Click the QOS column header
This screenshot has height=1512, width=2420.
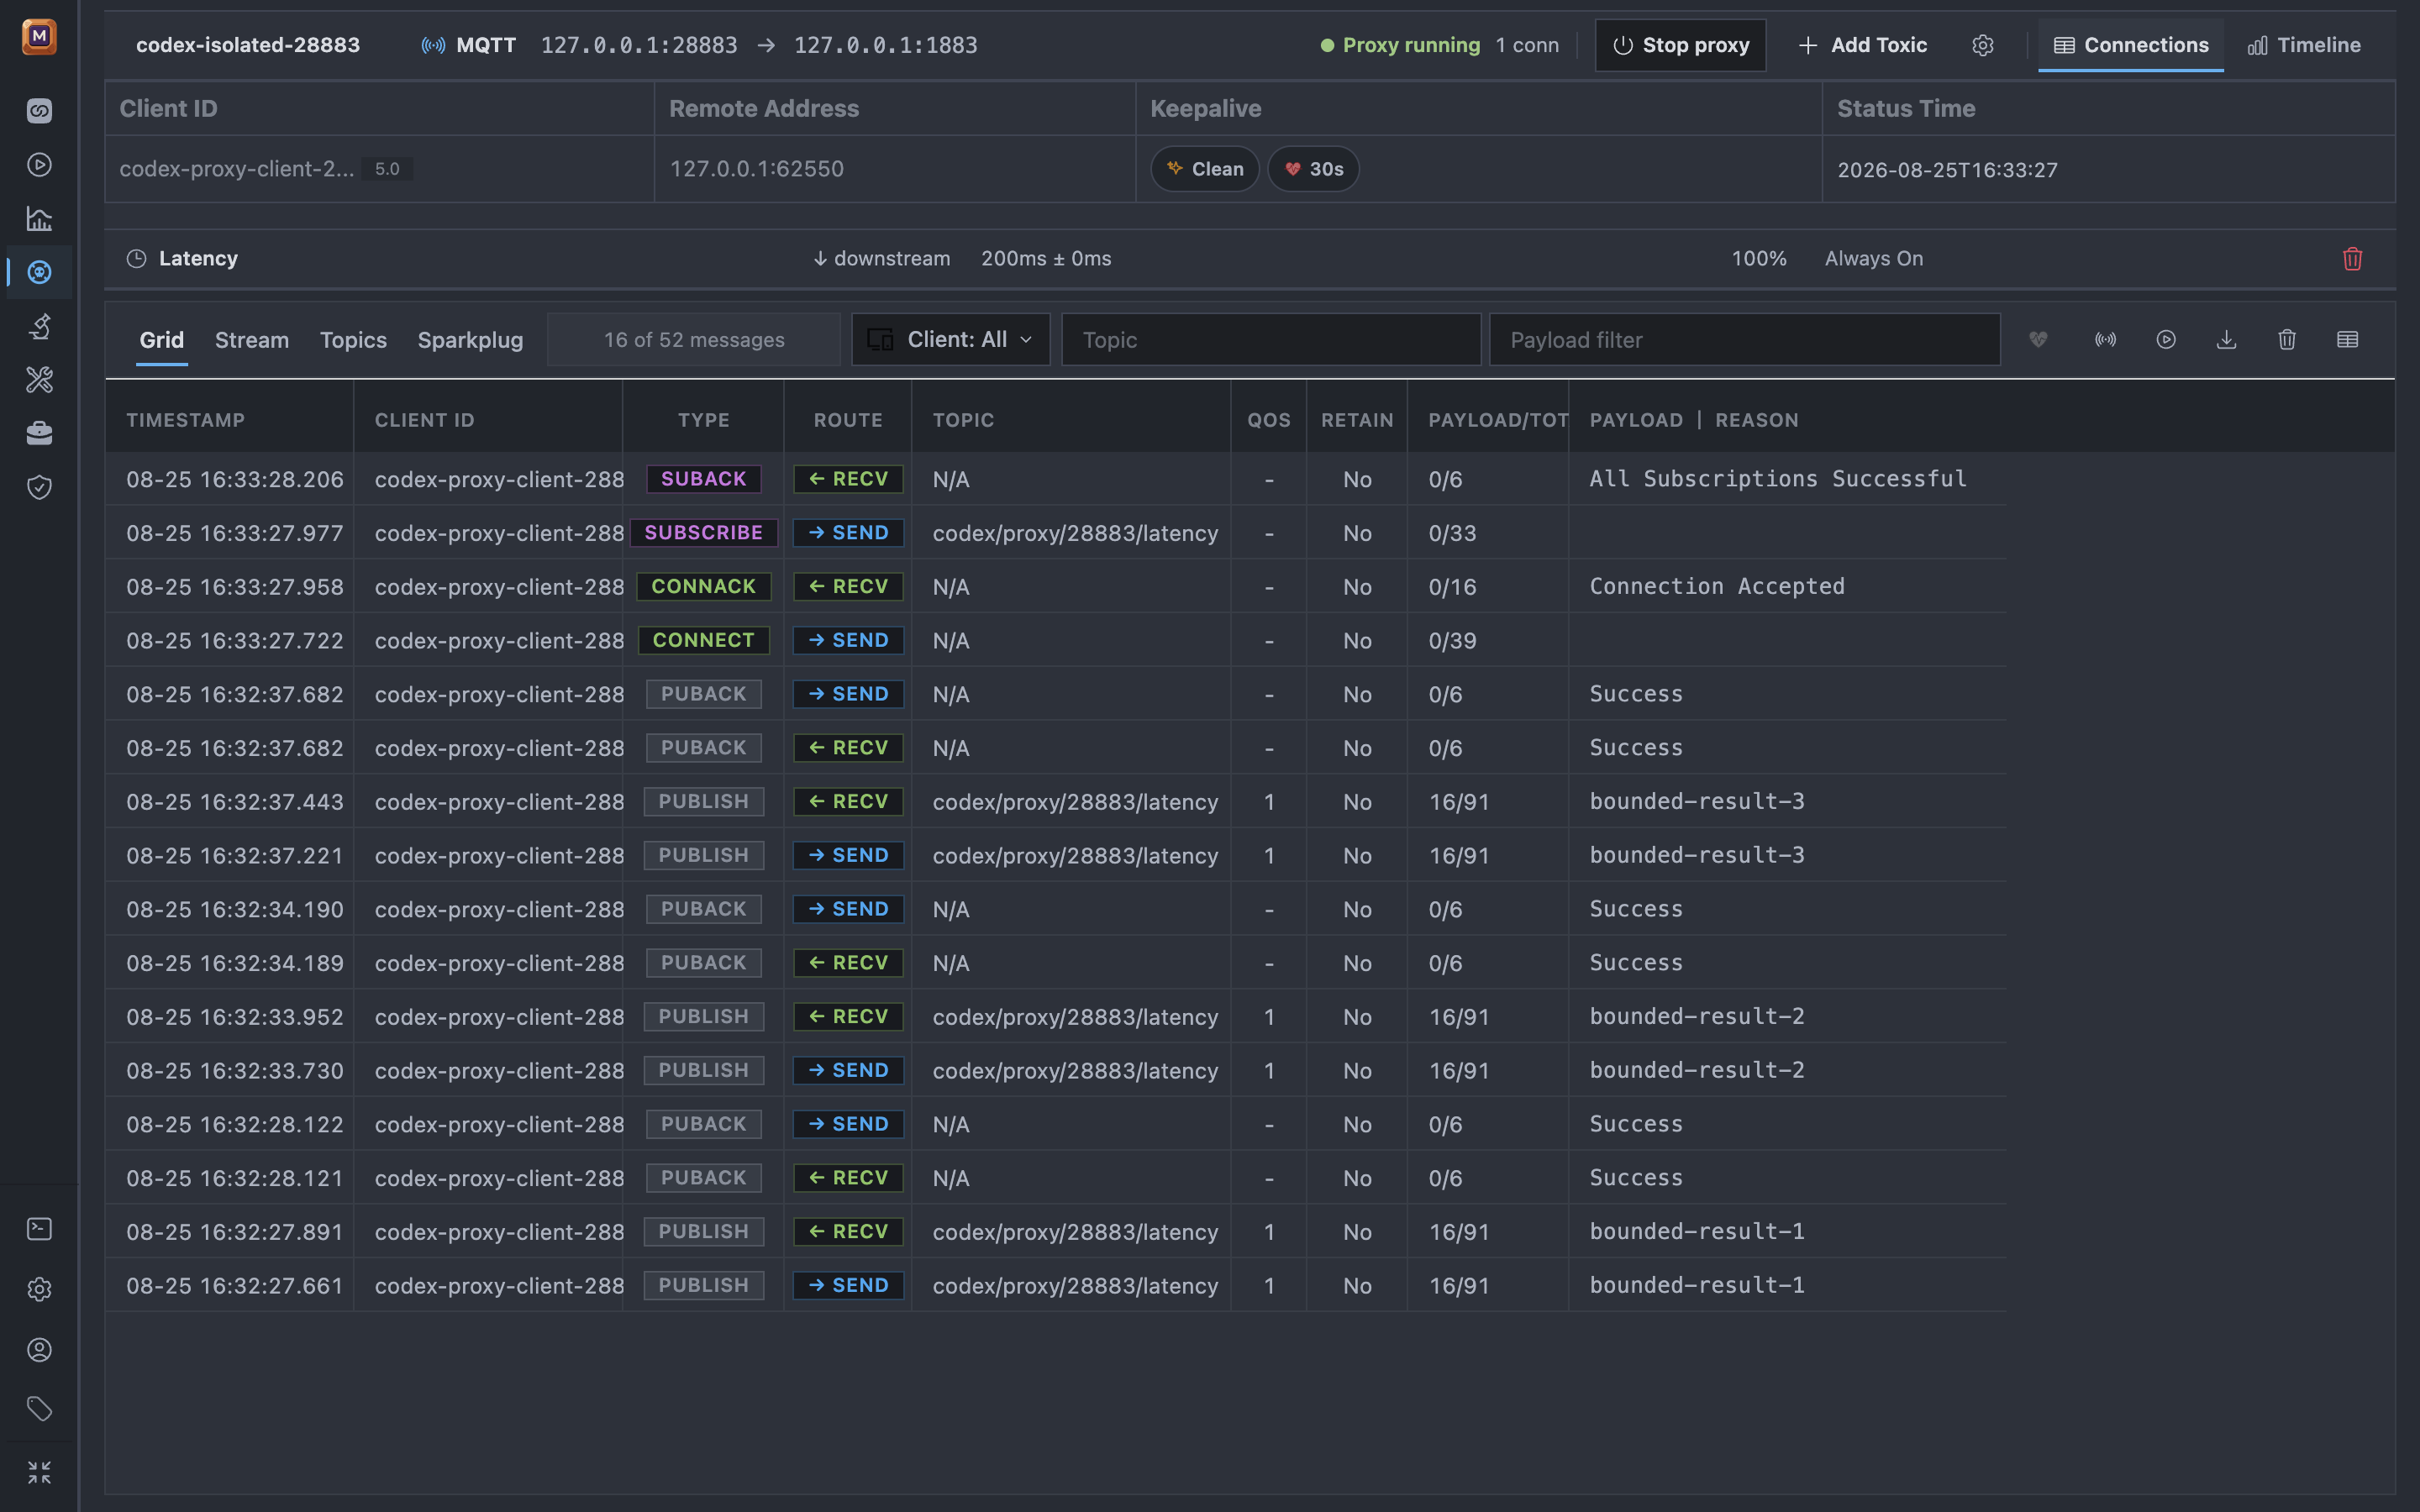tap(1269, 420)
